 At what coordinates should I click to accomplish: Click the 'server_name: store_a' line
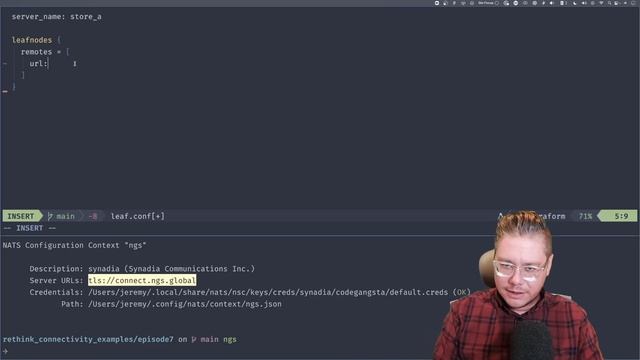56,17
